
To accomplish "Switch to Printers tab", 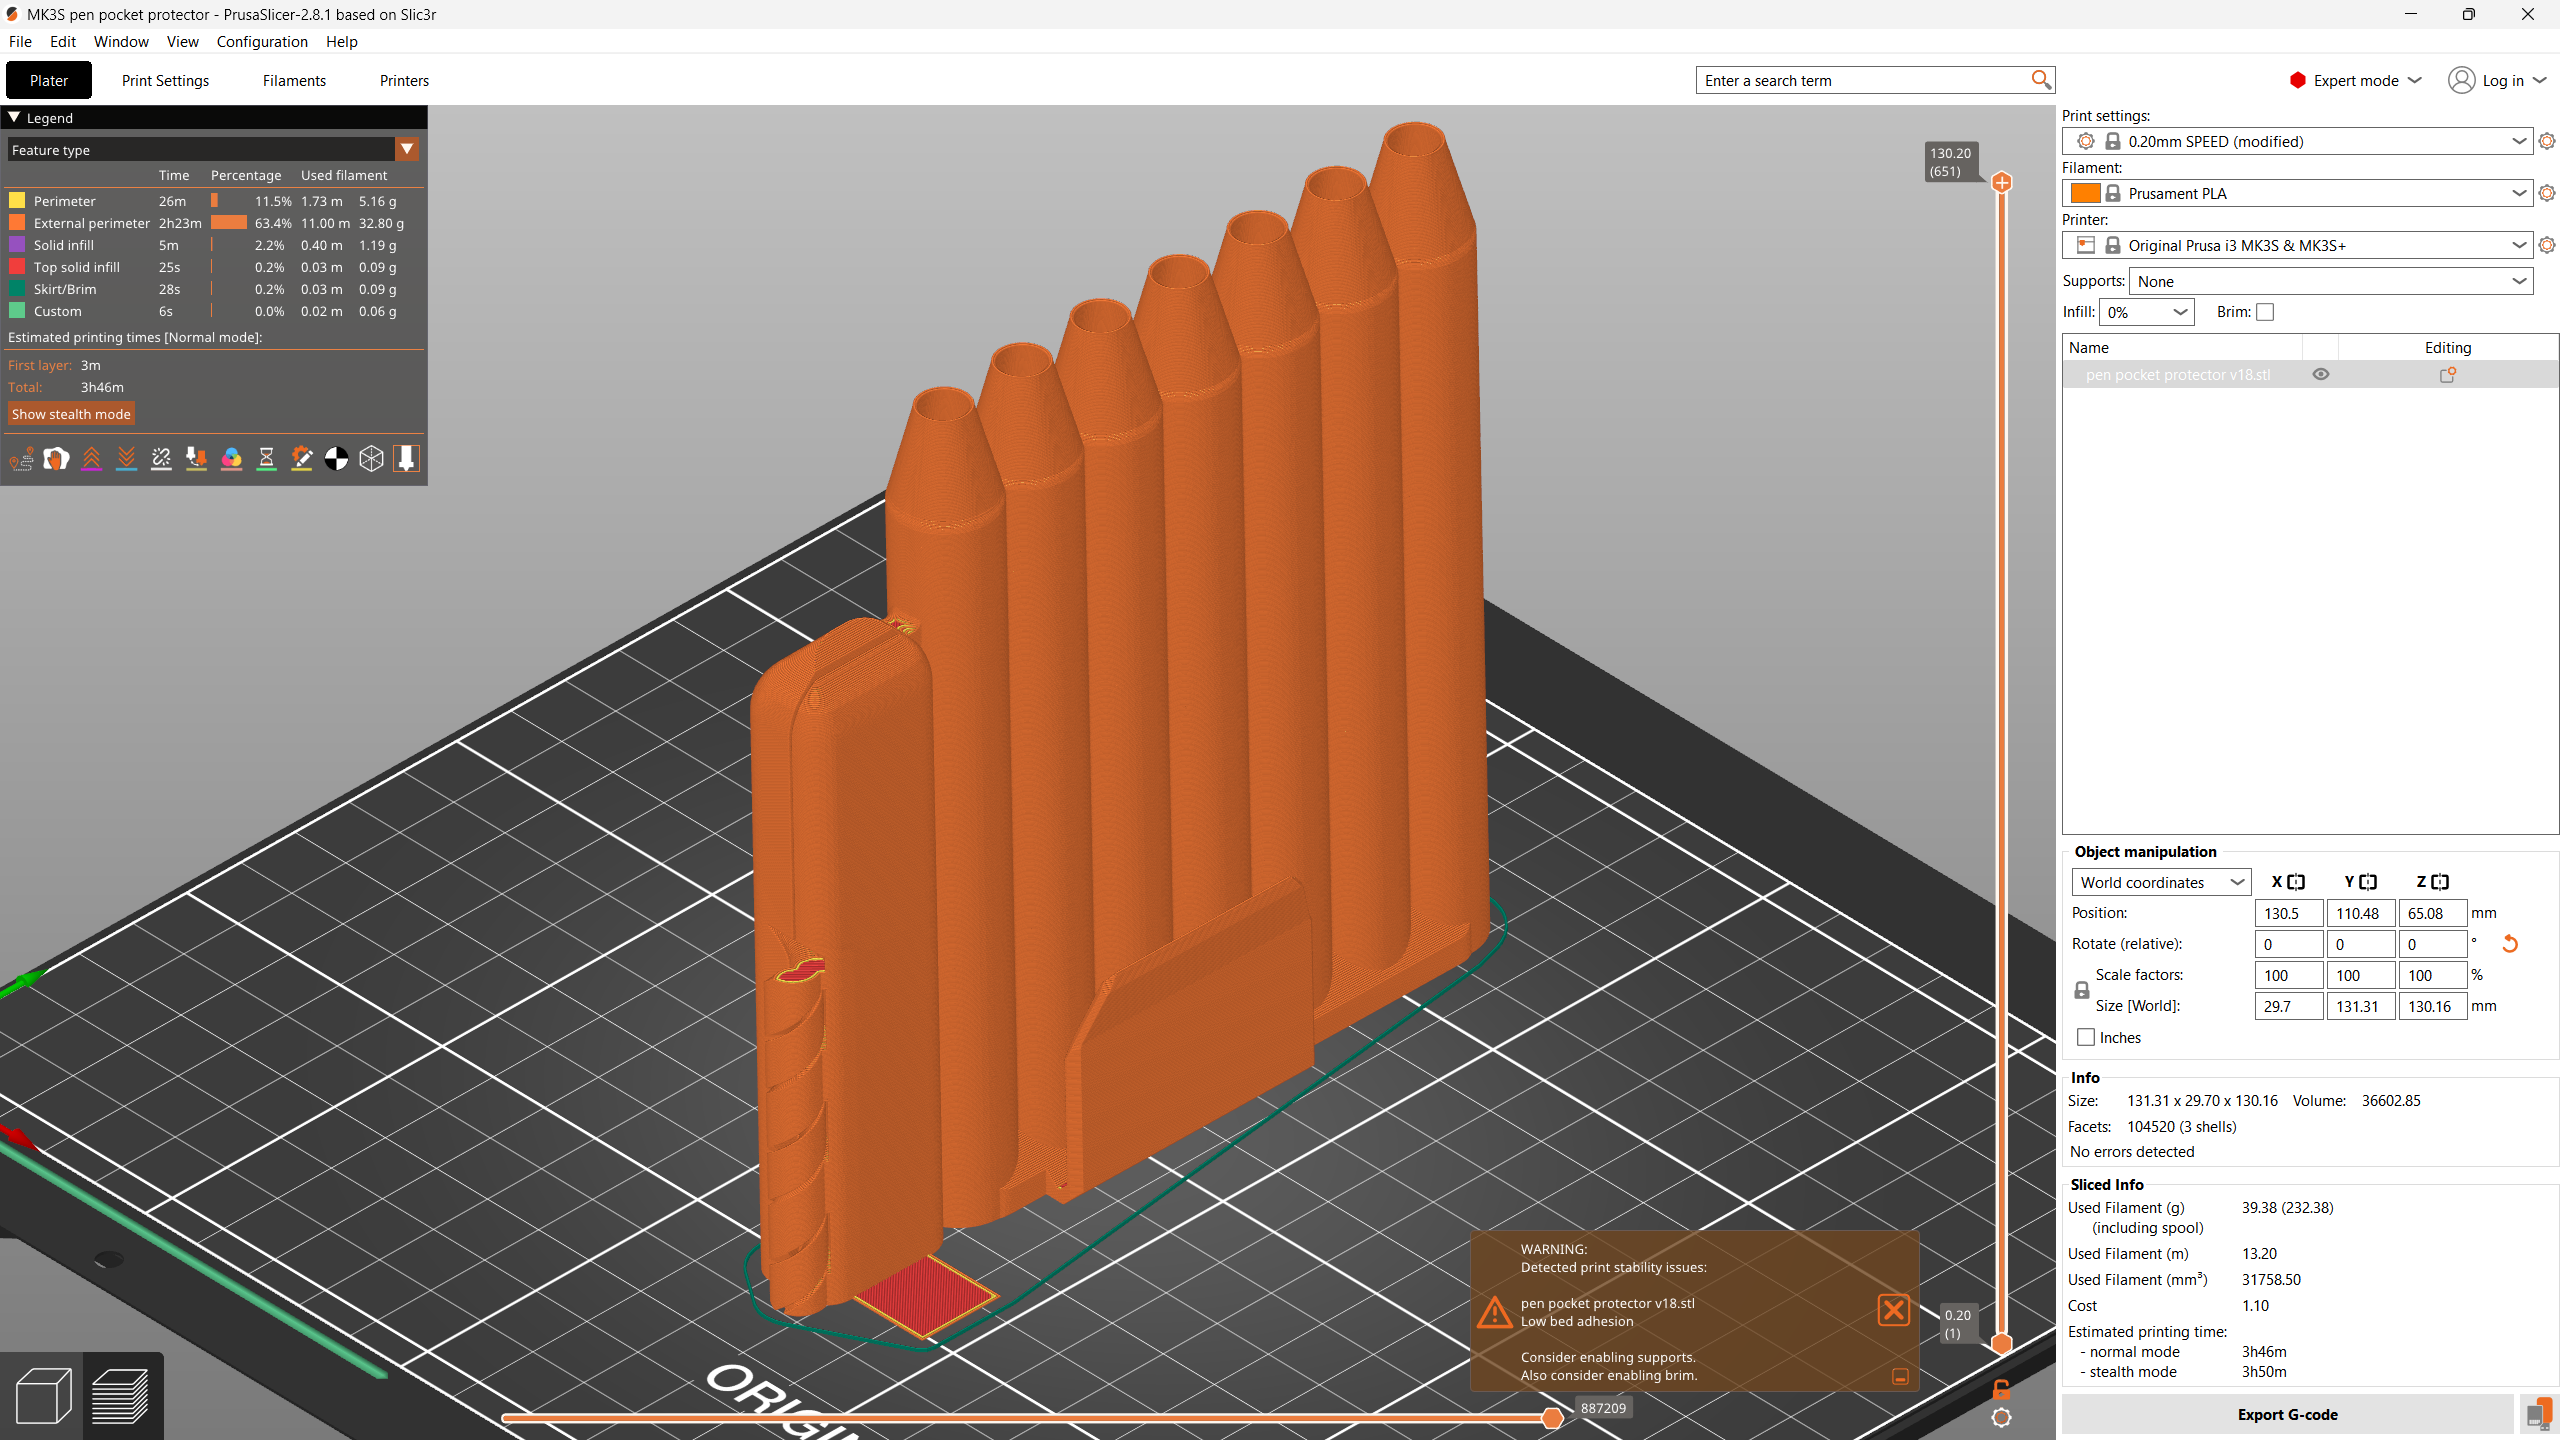I will click(x=404, y=80).
